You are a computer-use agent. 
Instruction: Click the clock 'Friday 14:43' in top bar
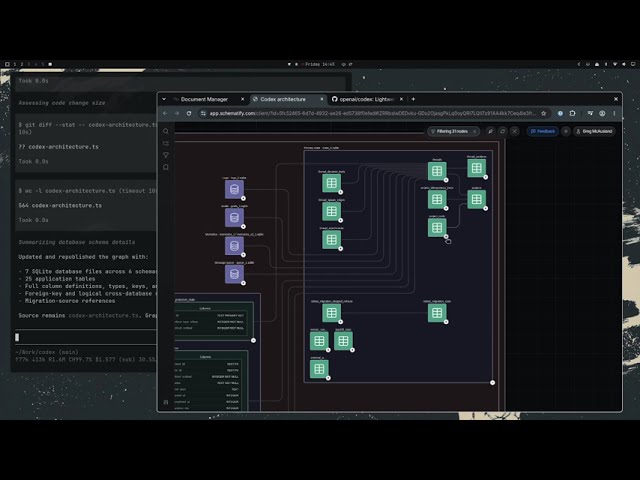[320, 64]
